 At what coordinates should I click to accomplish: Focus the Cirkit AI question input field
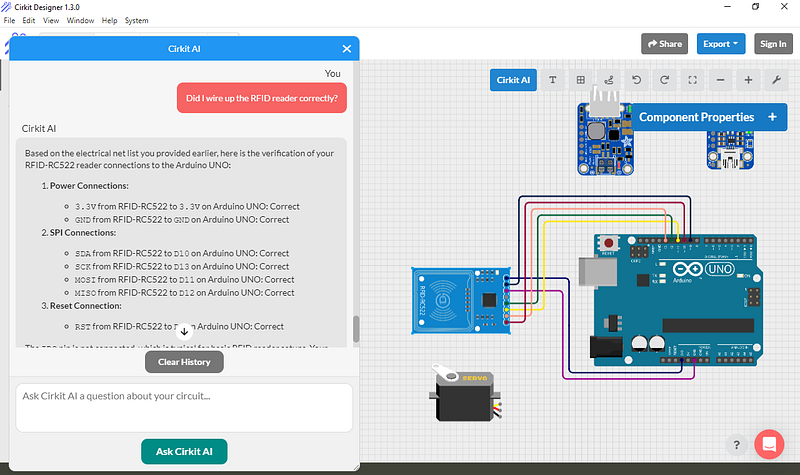184,408
